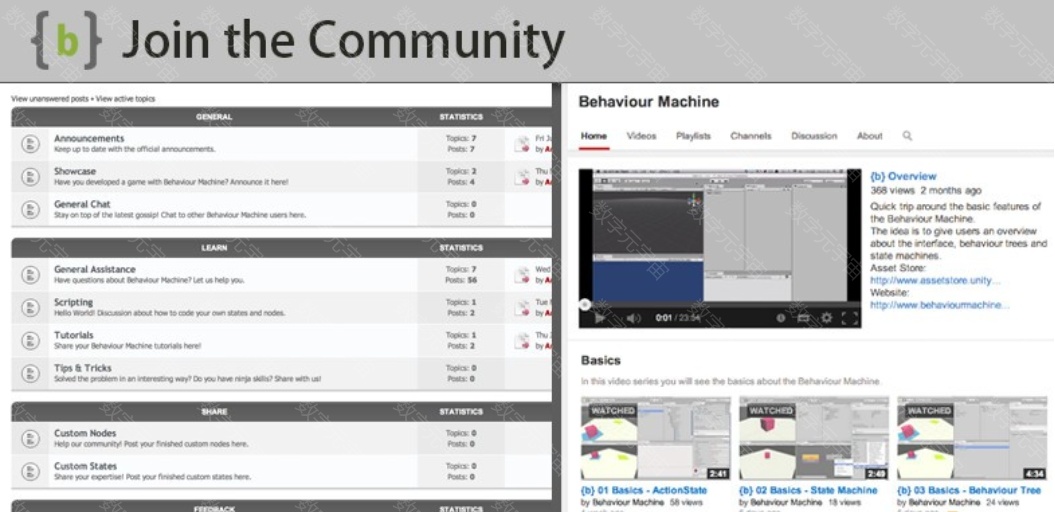Follow the assetstore.unity link in the description
Viewport: 1055px width, 512px height.
coord(935,280)
